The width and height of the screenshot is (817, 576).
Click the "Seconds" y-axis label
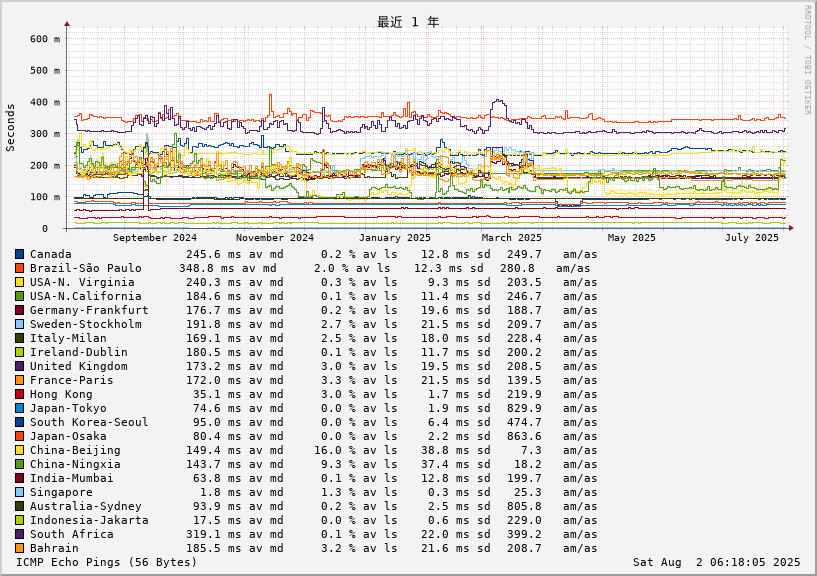click(x=10, y=128)
